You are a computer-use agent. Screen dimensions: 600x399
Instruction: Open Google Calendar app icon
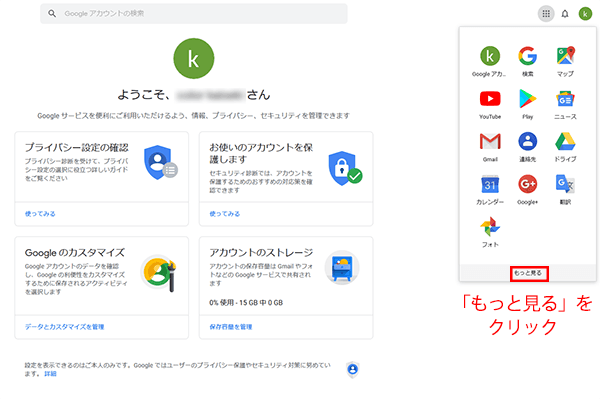(490, 190)
